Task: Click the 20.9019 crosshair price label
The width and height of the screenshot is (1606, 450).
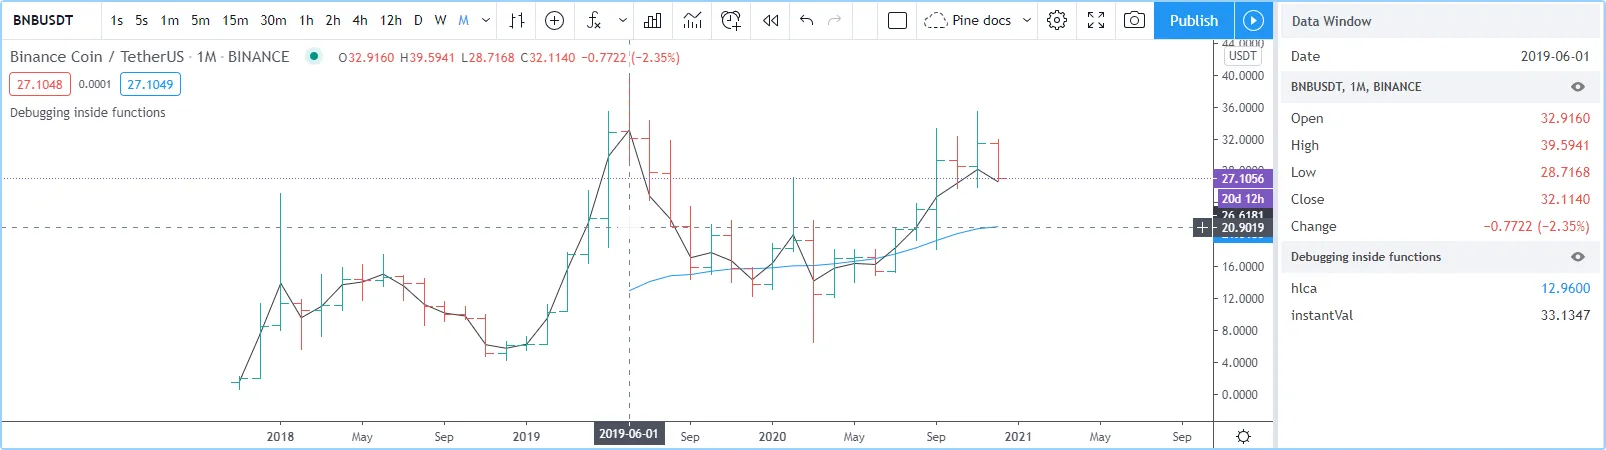Action: 1243,228
